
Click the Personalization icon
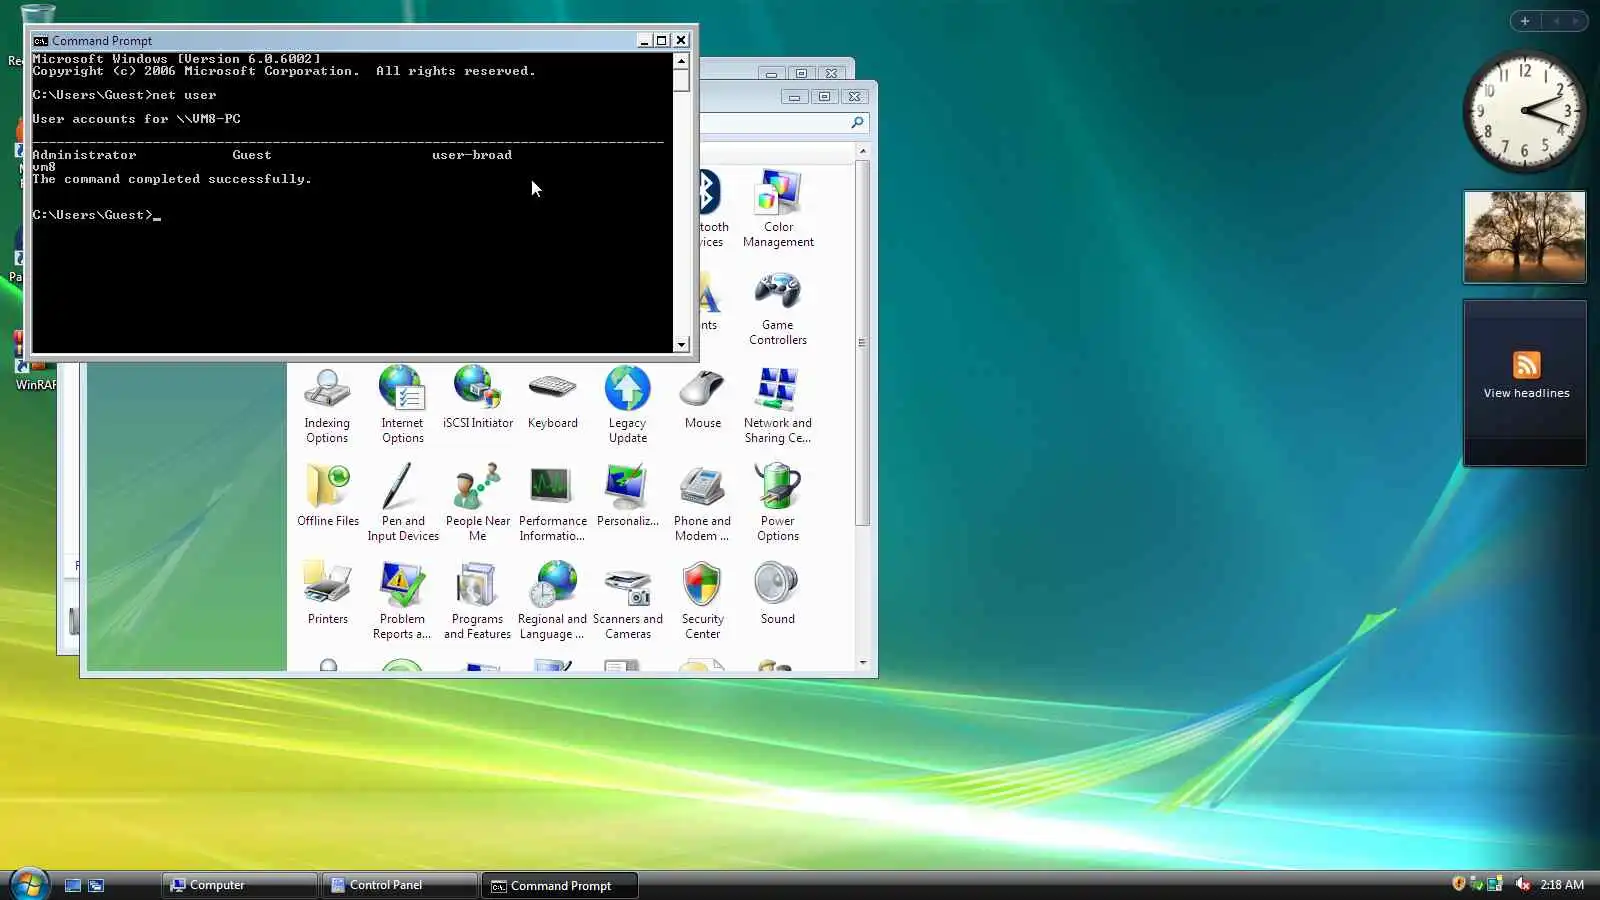[628, 496]
